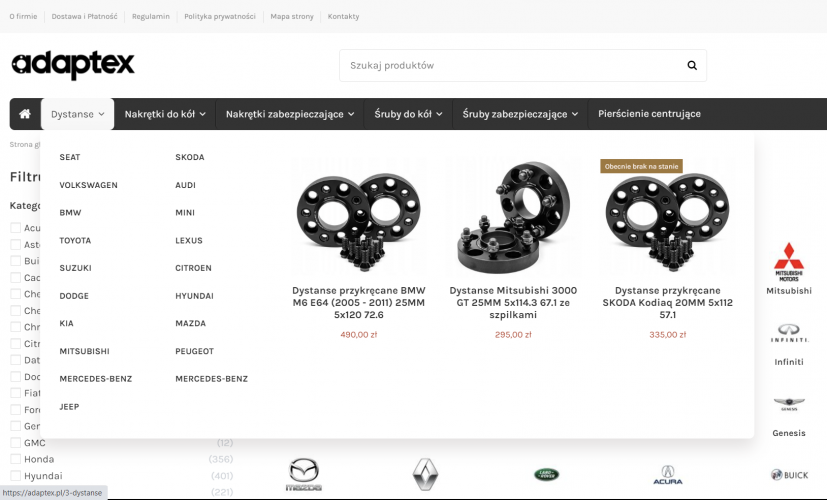This screenshot has width=827, height=500.
Task: Click the Obecnie brak na stanie badge
Action: click(641, 166)
